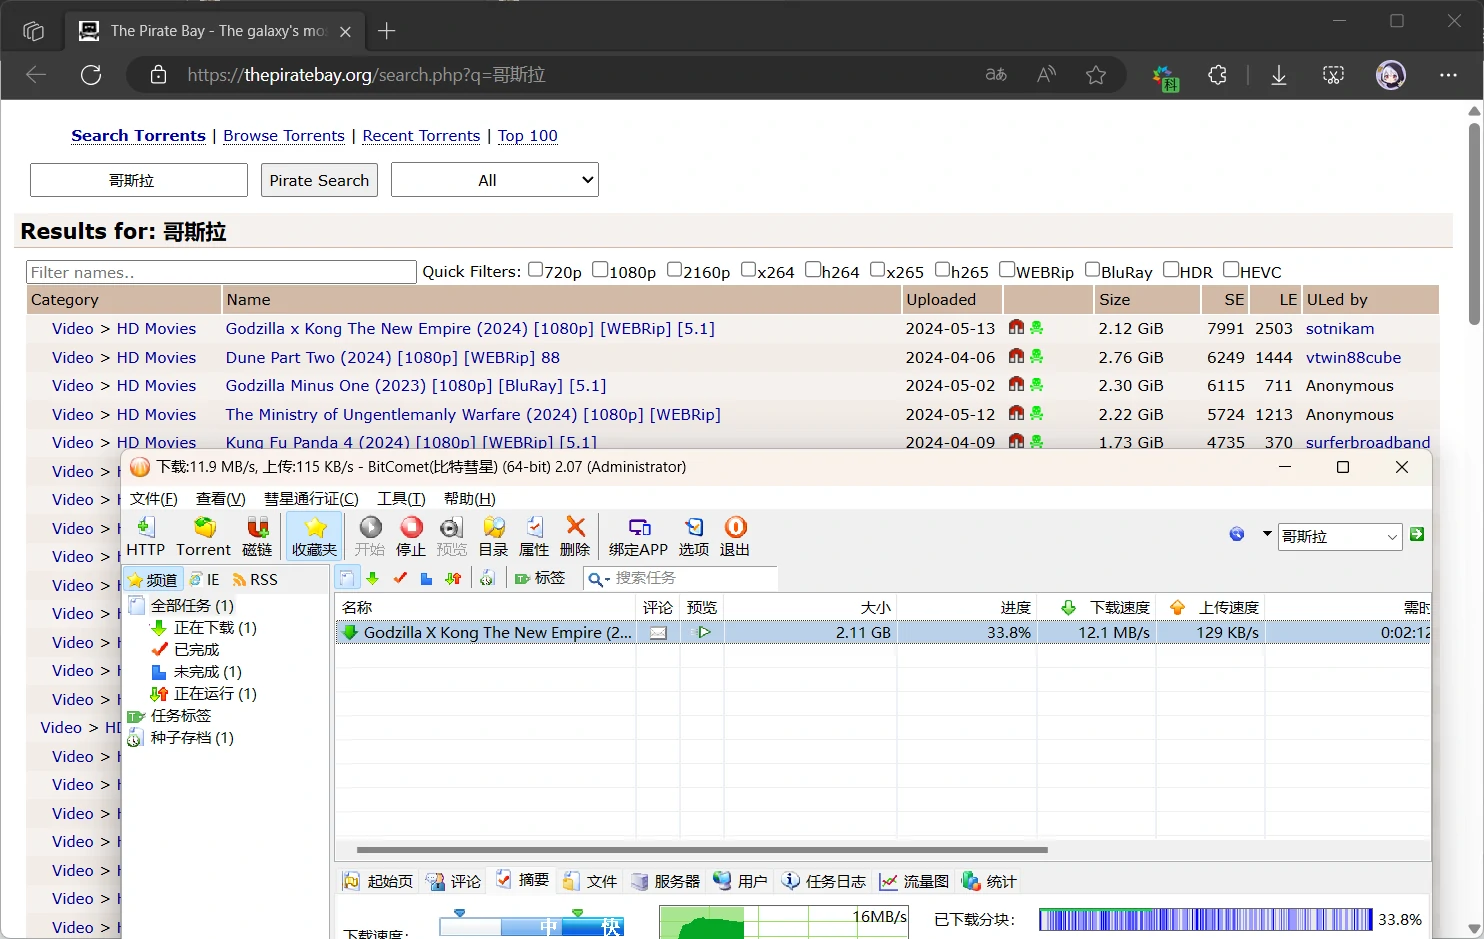Enable the 1080p quick filter
Image resolution: width=1484 pixels, height=939 pixels.
[x=600, y=270]
